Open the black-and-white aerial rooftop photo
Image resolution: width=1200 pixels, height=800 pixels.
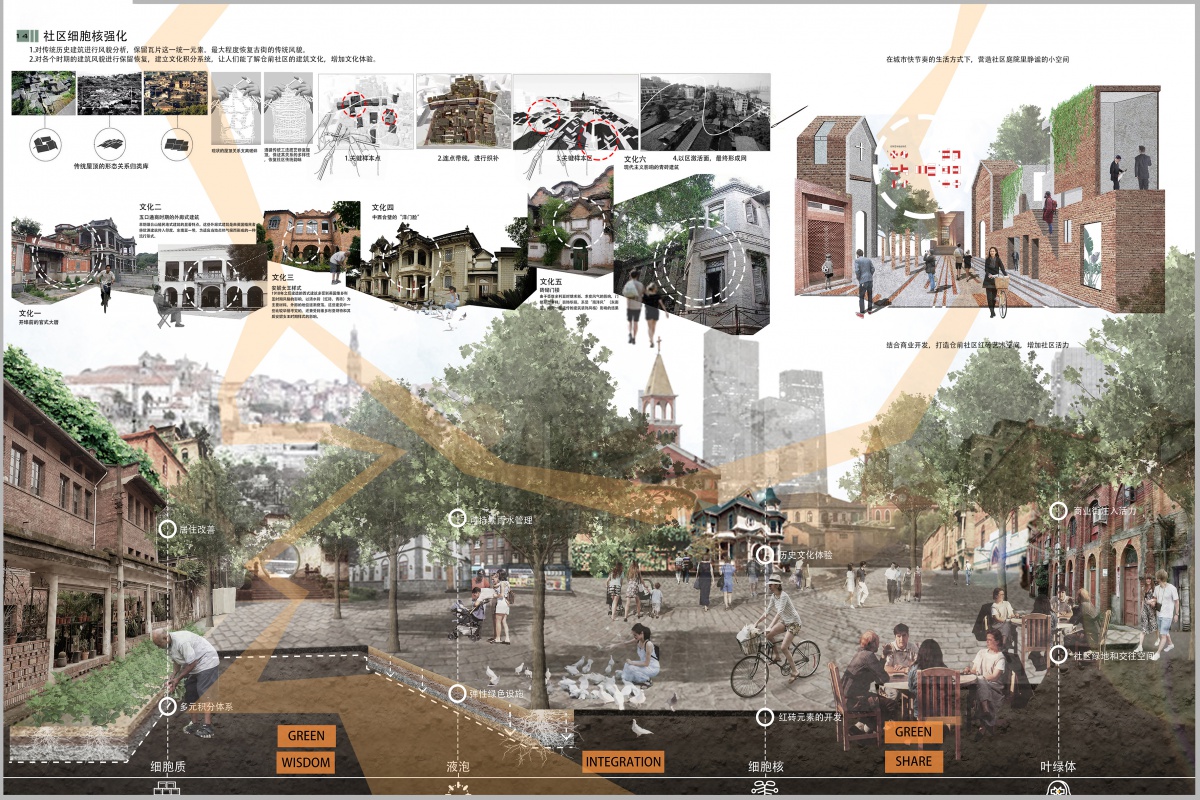(109, 93)
